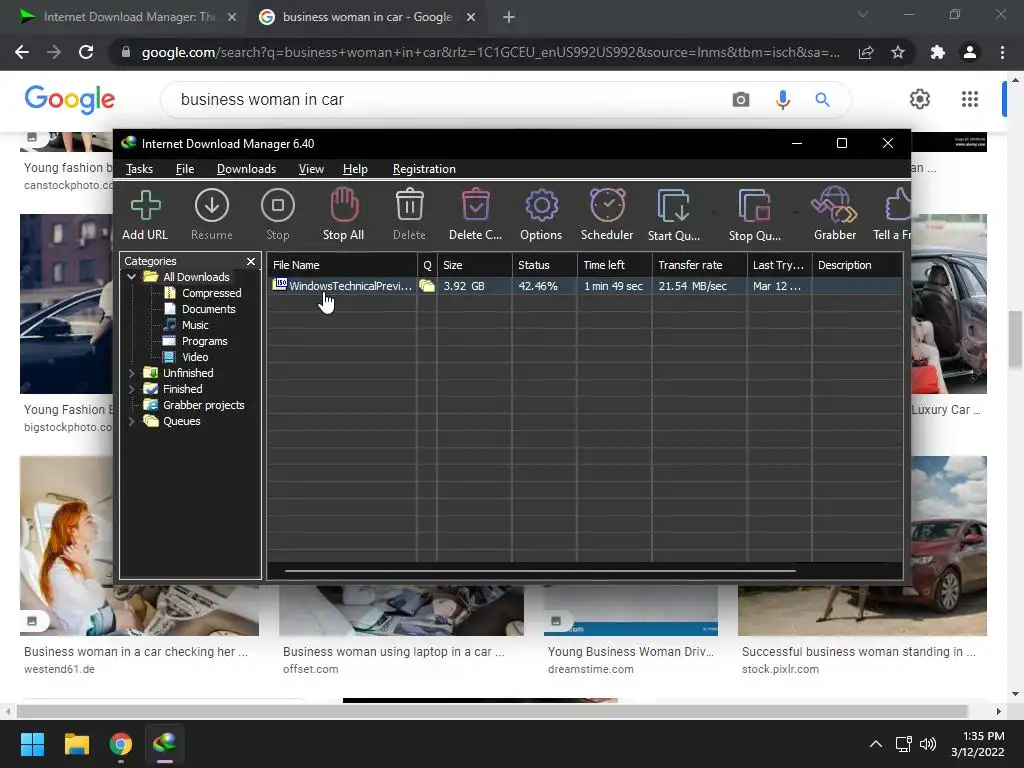Click the Stop Queue icon
The height and width of the screenshot is (768, 1024).
[x=754, y=206]
